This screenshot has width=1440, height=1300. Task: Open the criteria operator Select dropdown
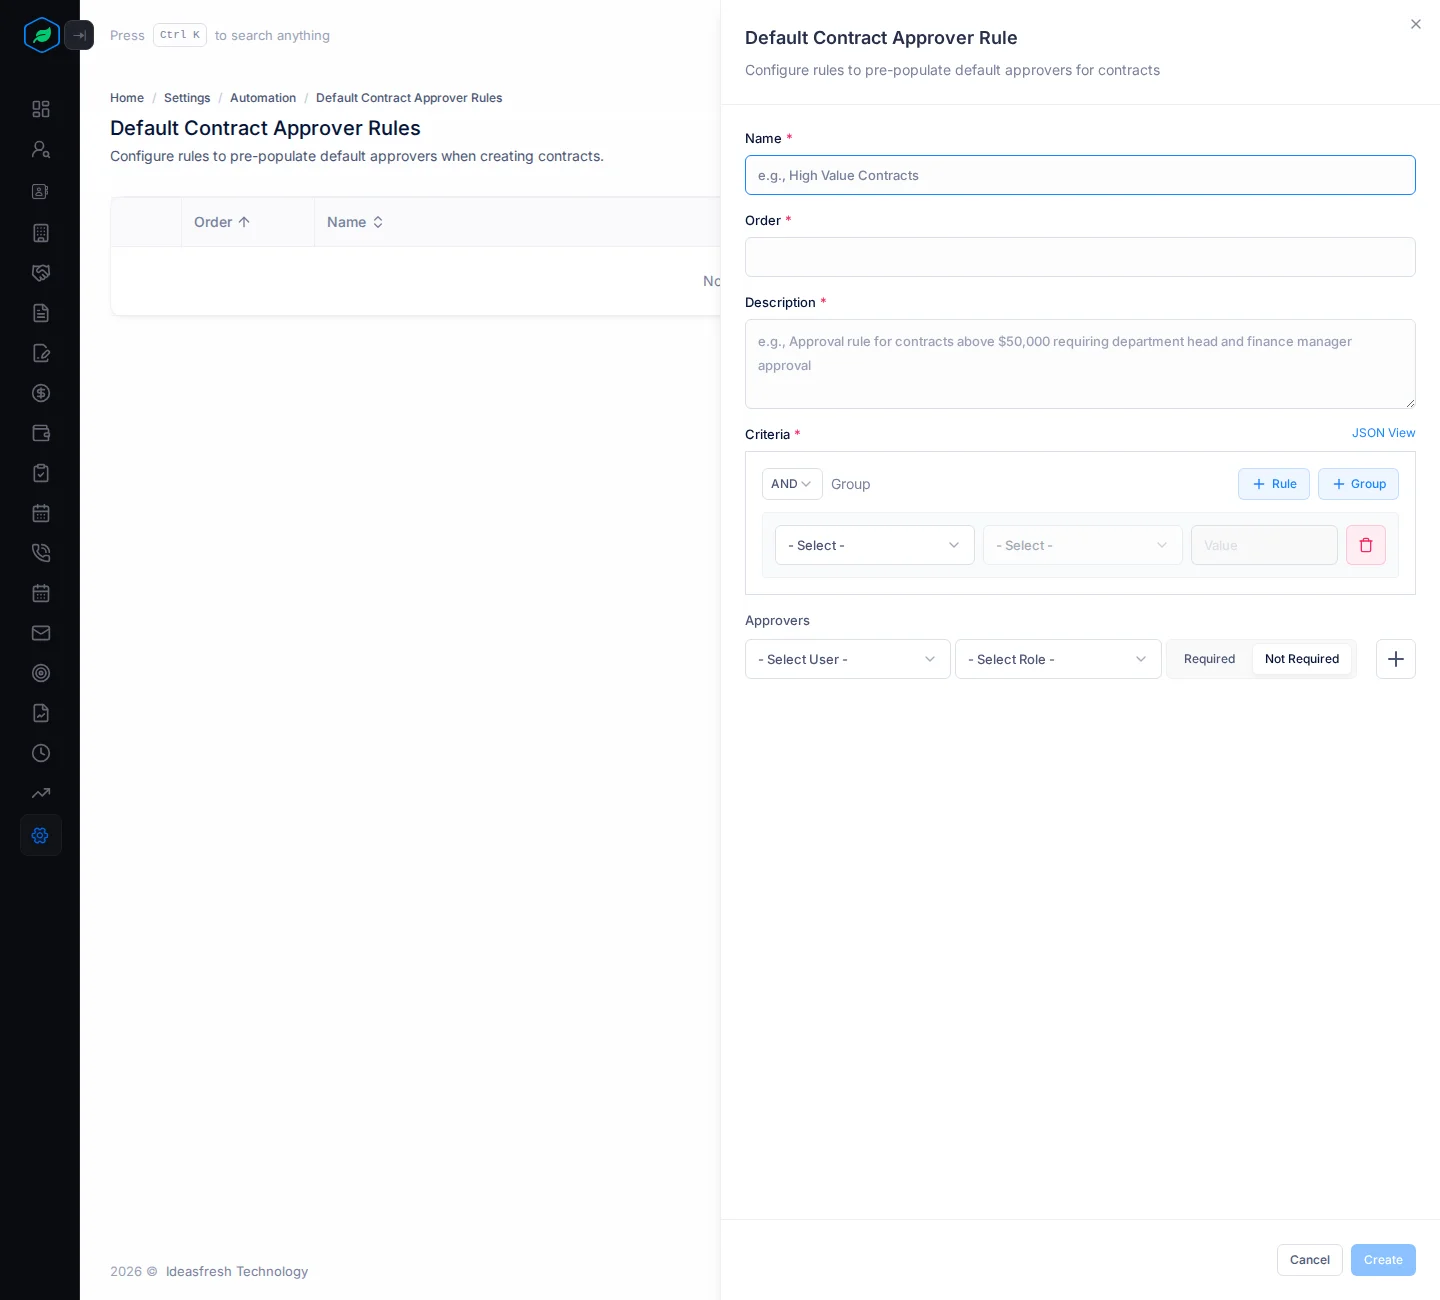1083,545
